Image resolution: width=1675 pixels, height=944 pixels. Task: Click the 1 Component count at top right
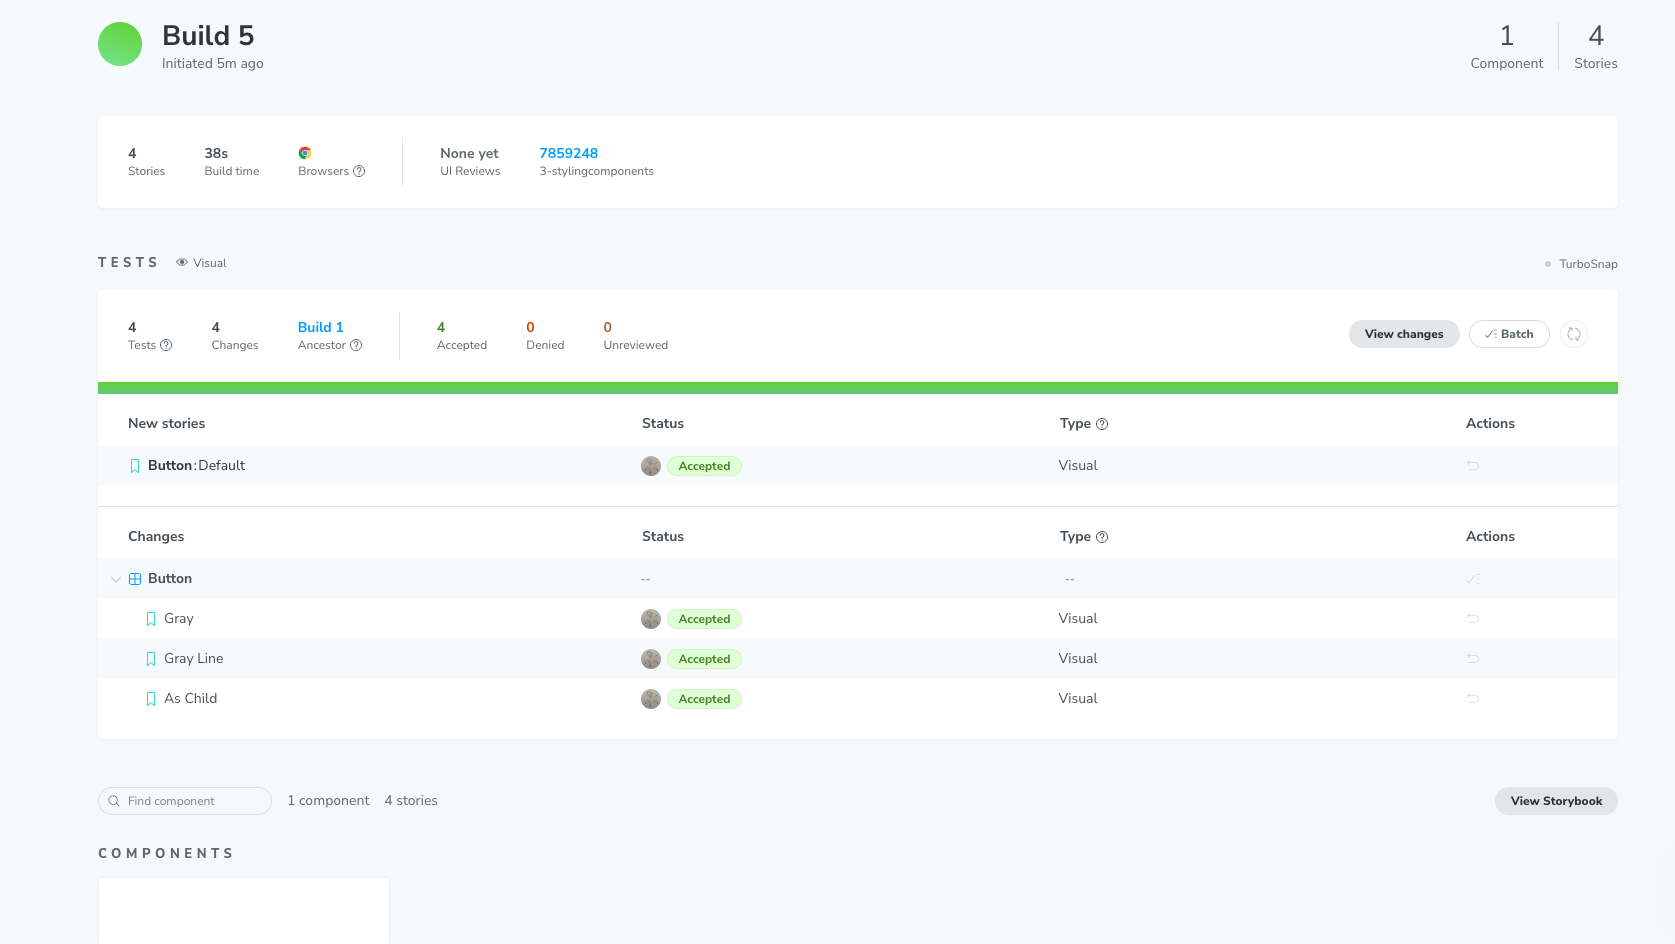click(1506, 47)
